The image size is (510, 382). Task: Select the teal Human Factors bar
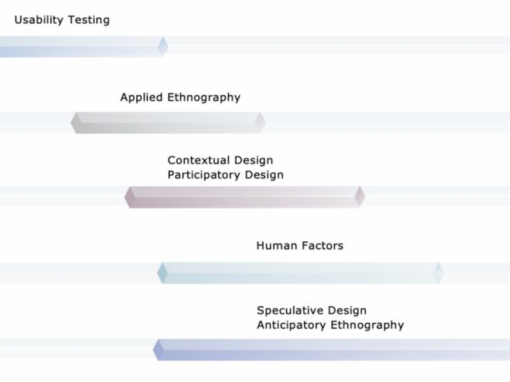click(300, 273)
